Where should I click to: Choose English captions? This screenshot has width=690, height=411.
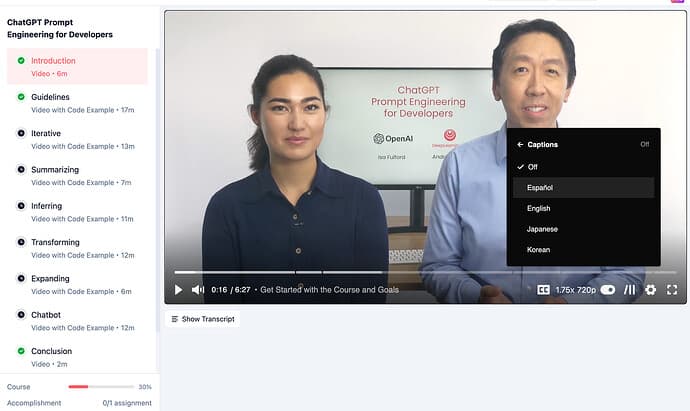[584, 208]
